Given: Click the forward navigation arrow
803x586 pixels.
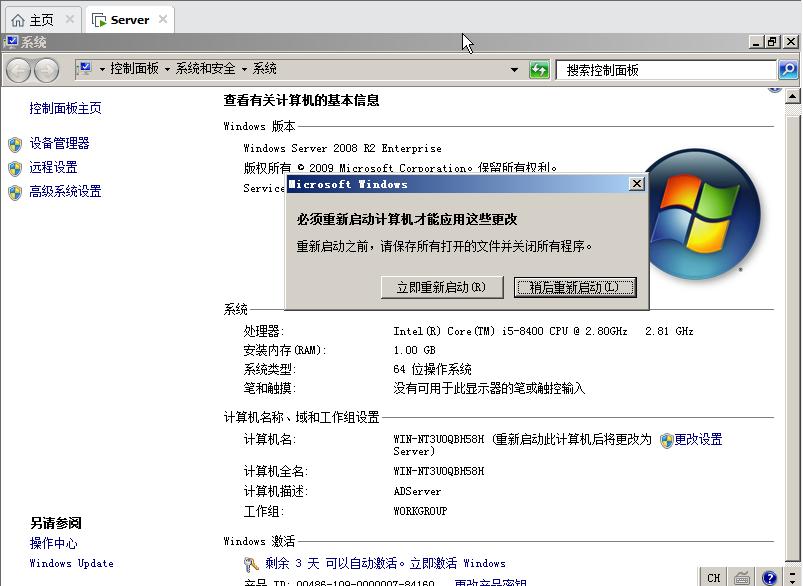Looking at the screenshot, I should 47,70.
